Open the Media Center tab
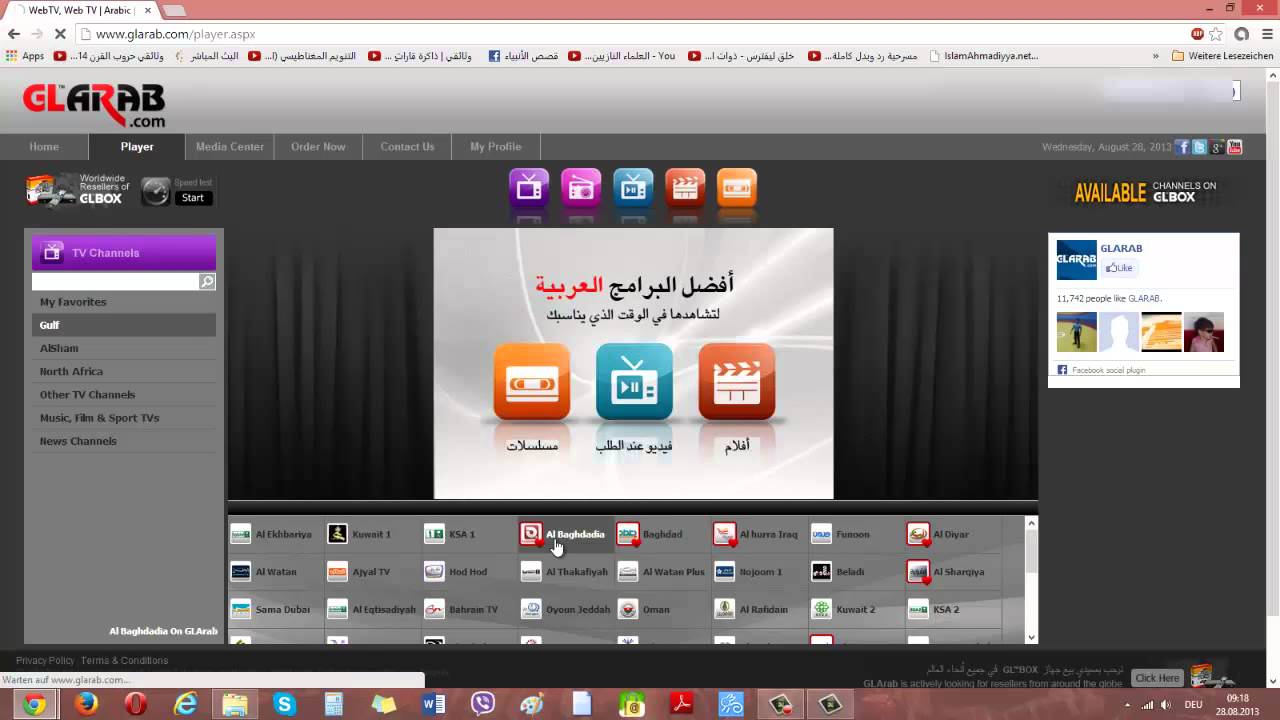The width and height of the screenshot is (1280, 720). (230, 147)
